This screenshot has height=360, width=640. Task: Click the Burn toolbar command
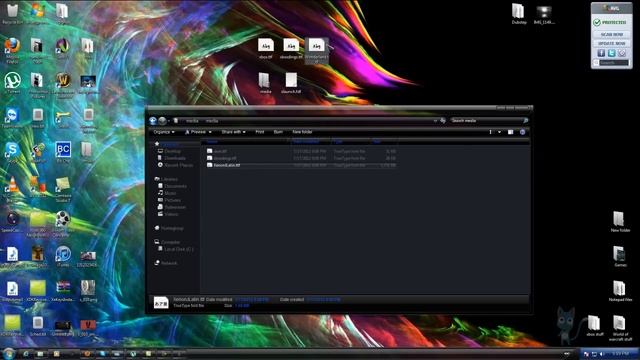coord(278,132)
